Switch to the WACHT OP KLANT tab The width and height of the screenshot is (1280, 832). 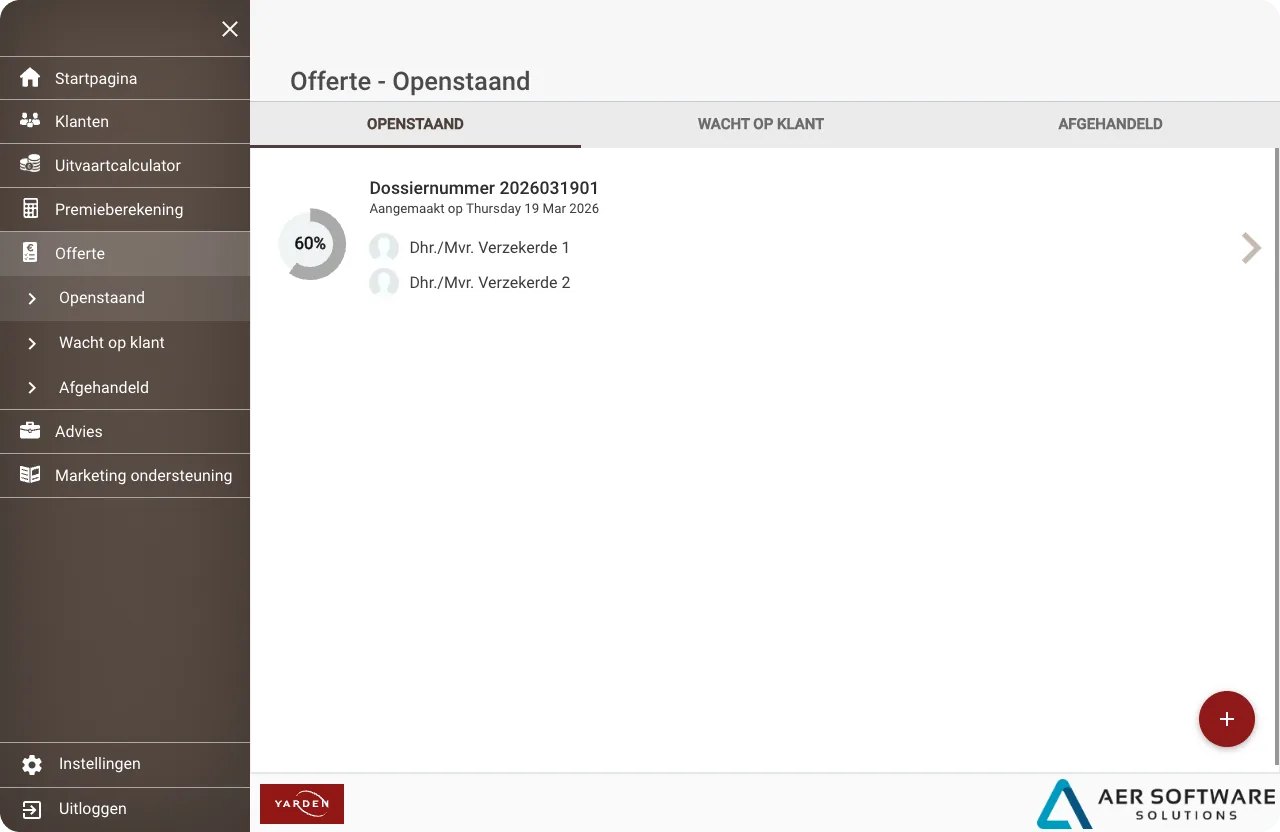tap(761, 124)
